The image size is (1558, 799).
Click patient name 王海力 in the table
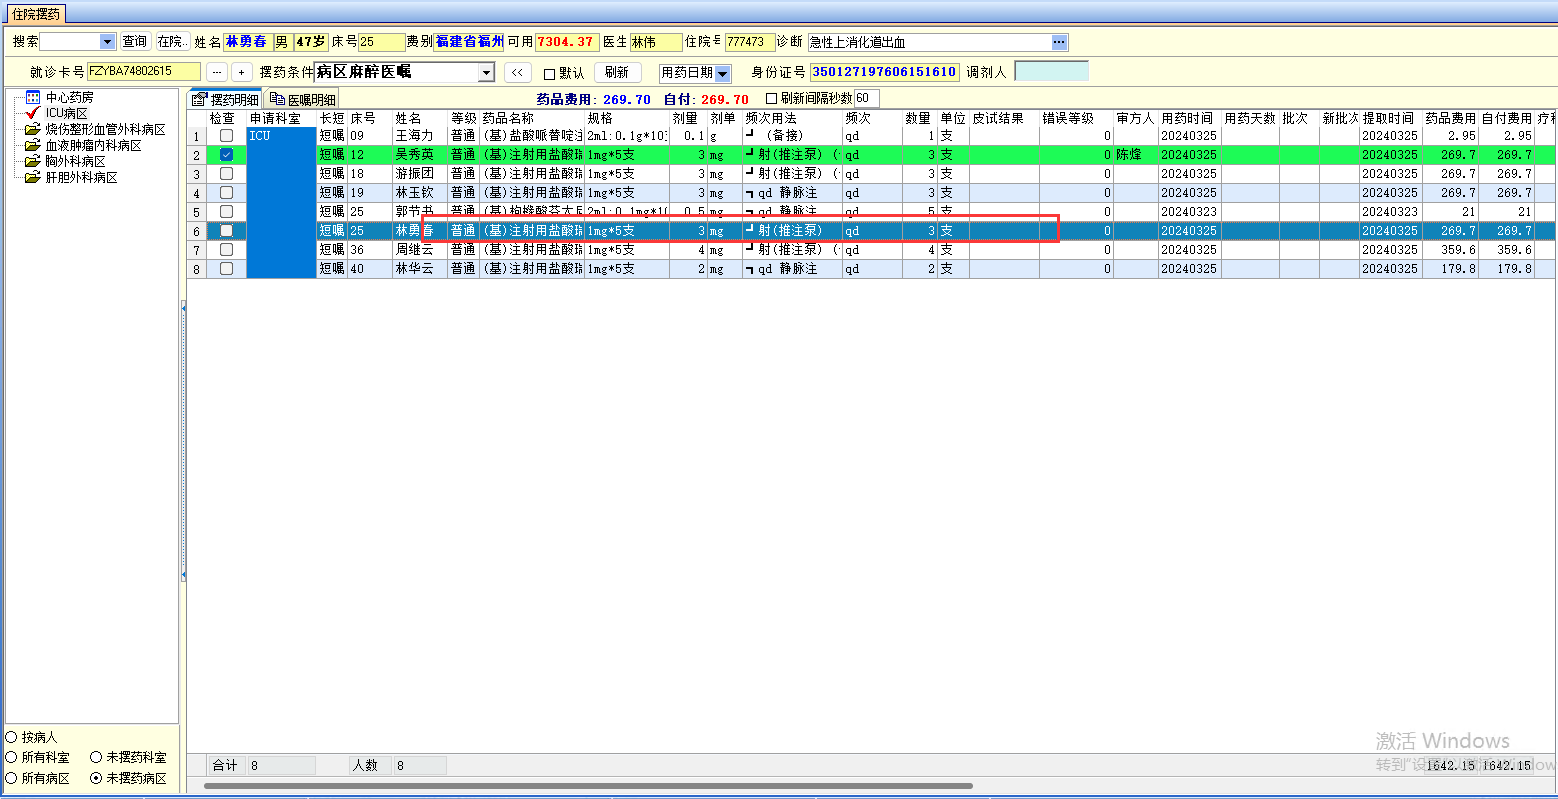(414, 135)
